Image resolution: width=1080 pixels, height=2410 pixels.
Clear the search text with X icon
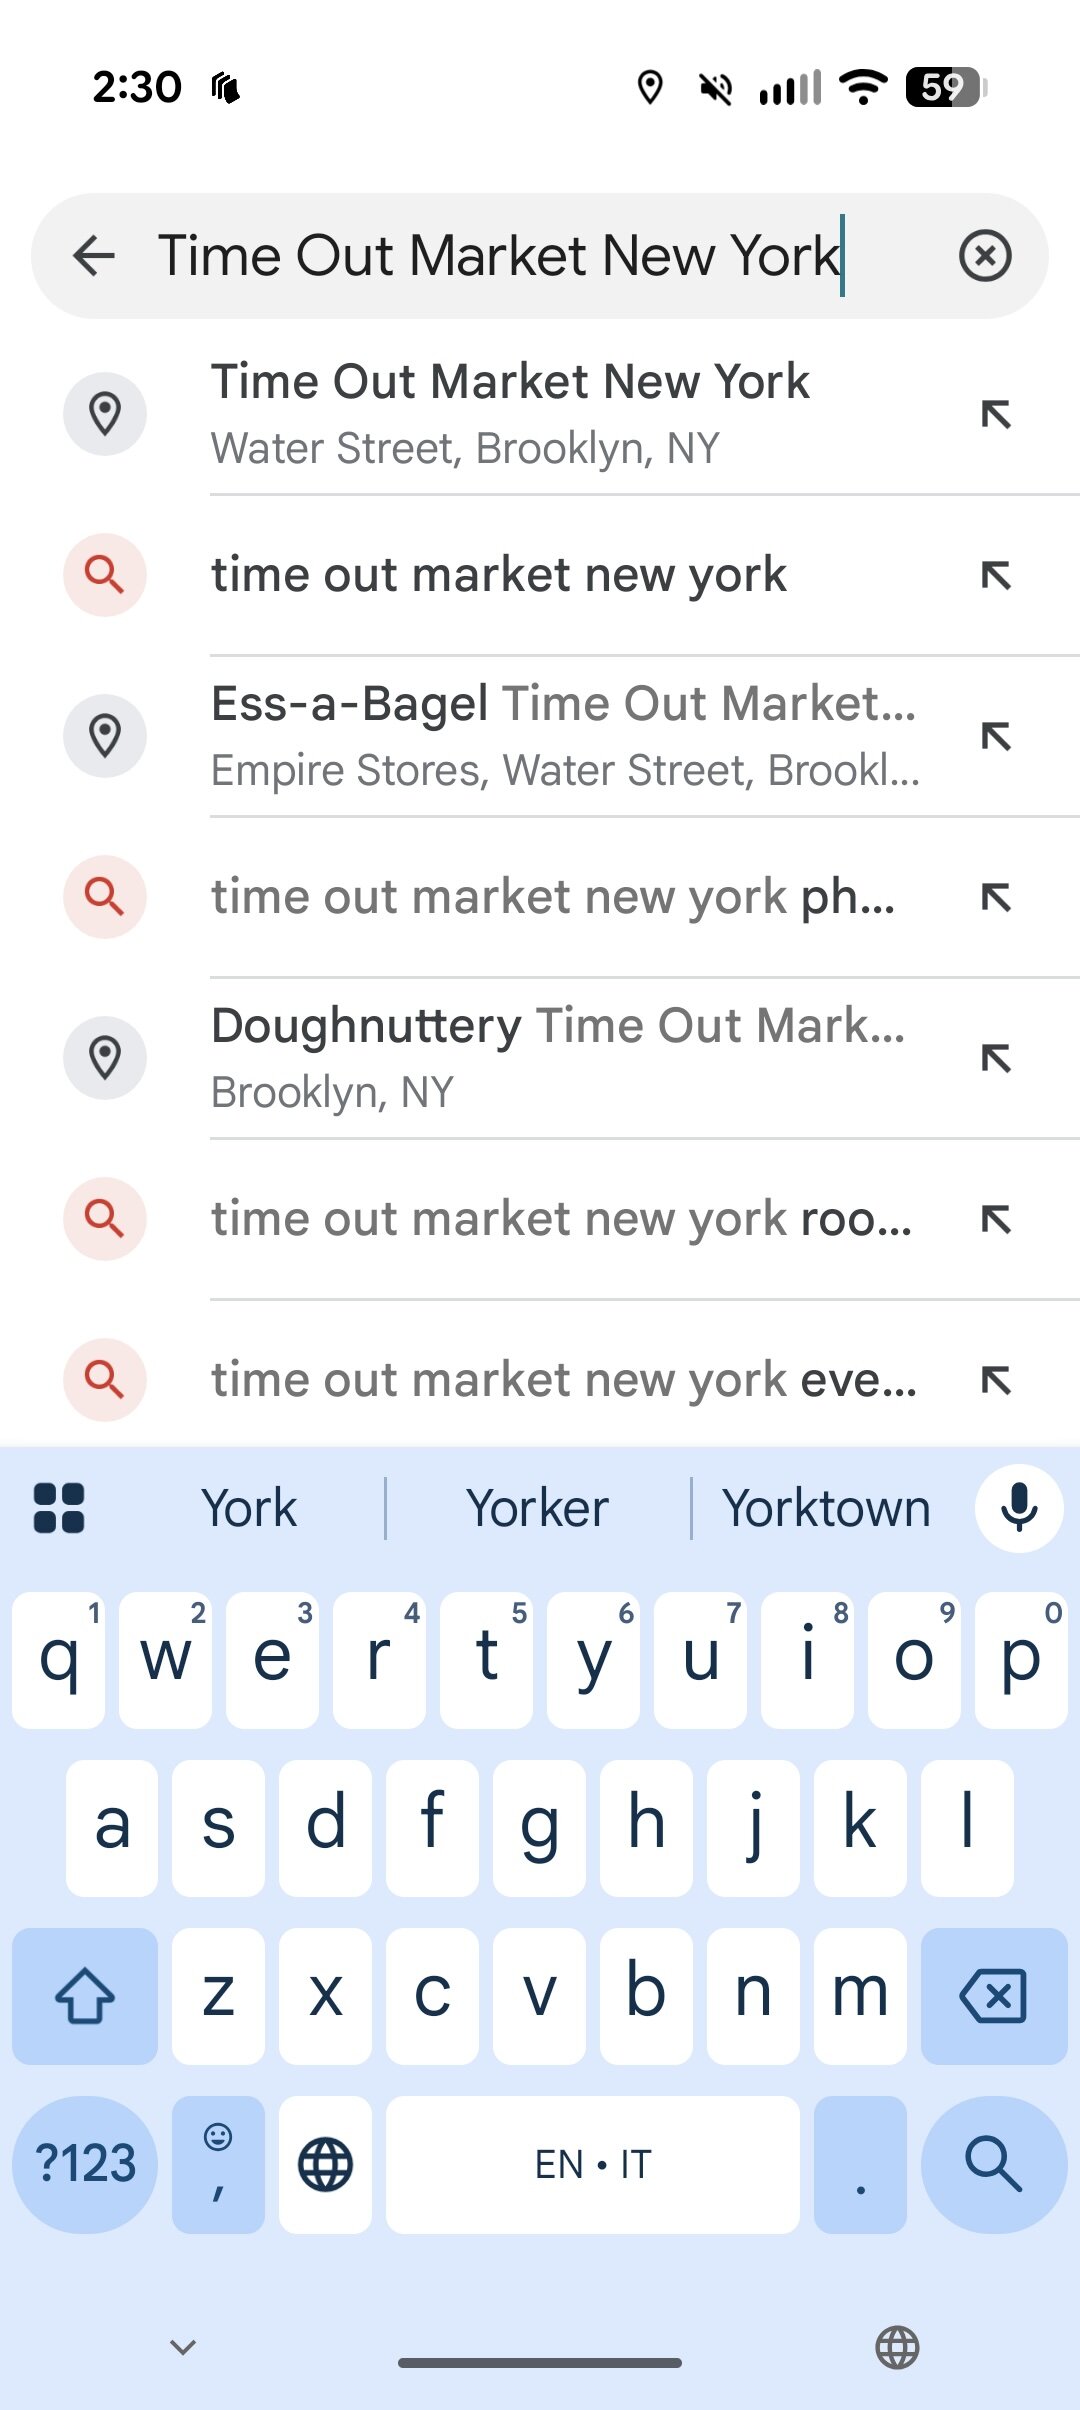(x=985, y=256)
